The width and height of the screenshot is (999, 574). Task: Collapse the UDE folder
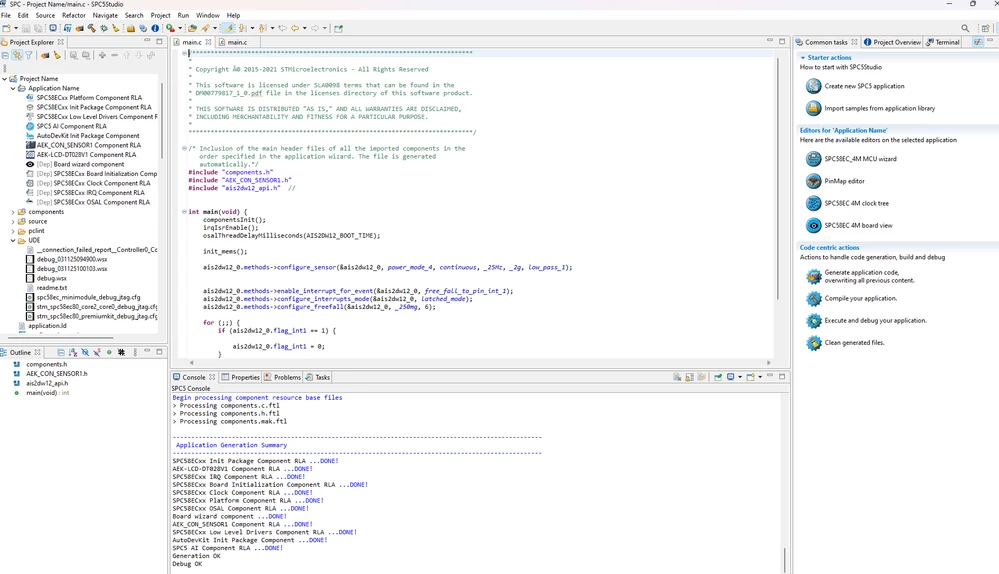pos(13,241)
